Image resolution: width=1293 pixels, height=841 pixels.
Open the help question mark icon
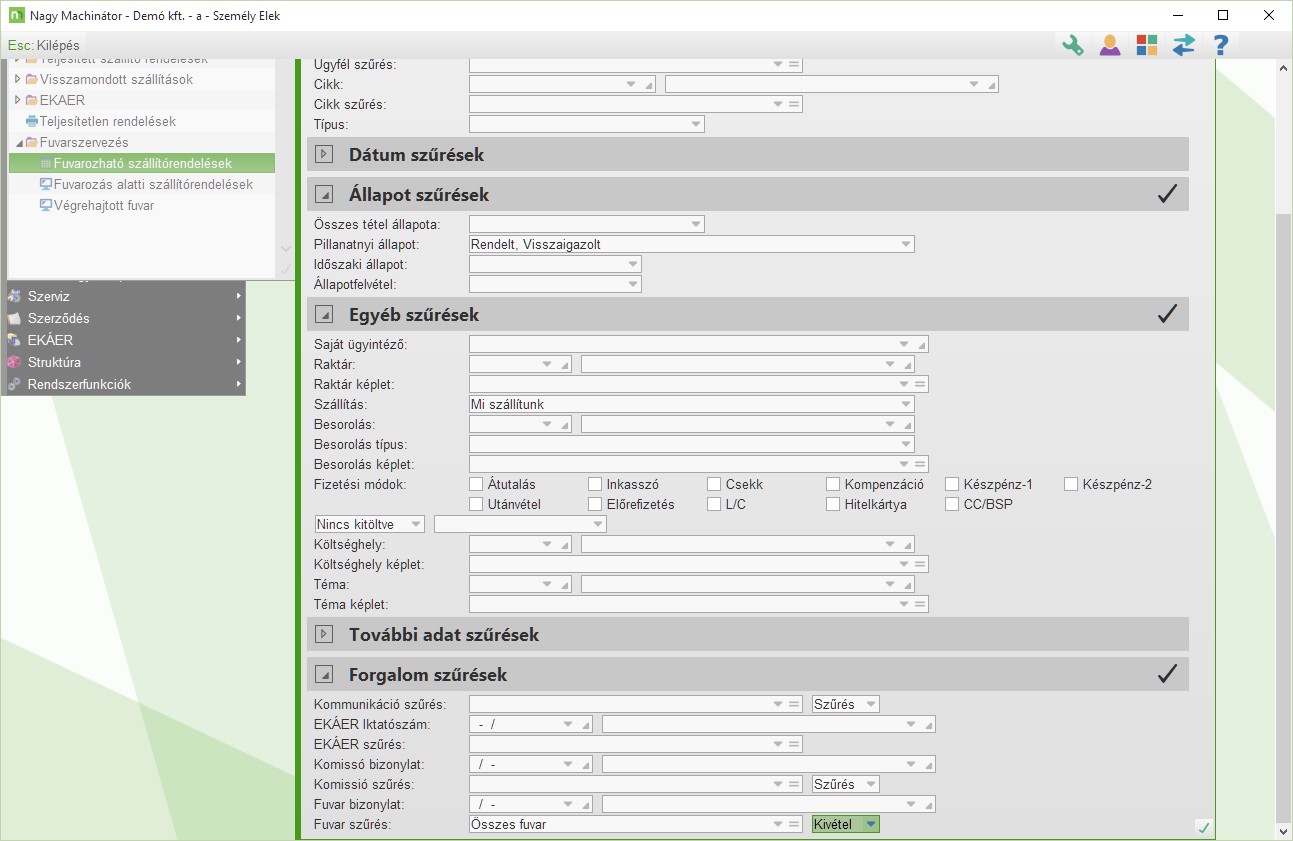1220,45
